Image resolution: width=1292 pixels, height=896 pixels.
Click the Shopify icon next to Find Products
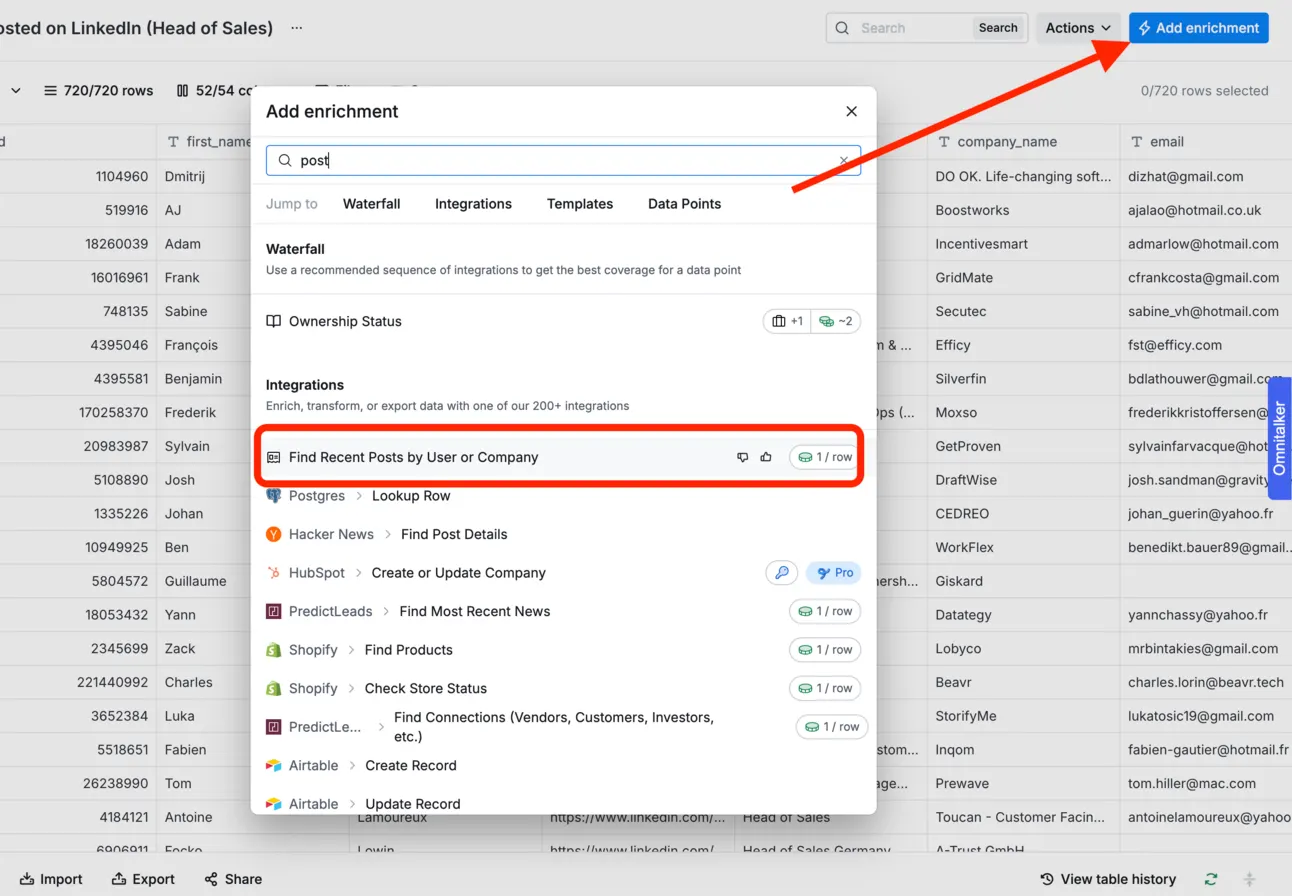pos(273,650)
